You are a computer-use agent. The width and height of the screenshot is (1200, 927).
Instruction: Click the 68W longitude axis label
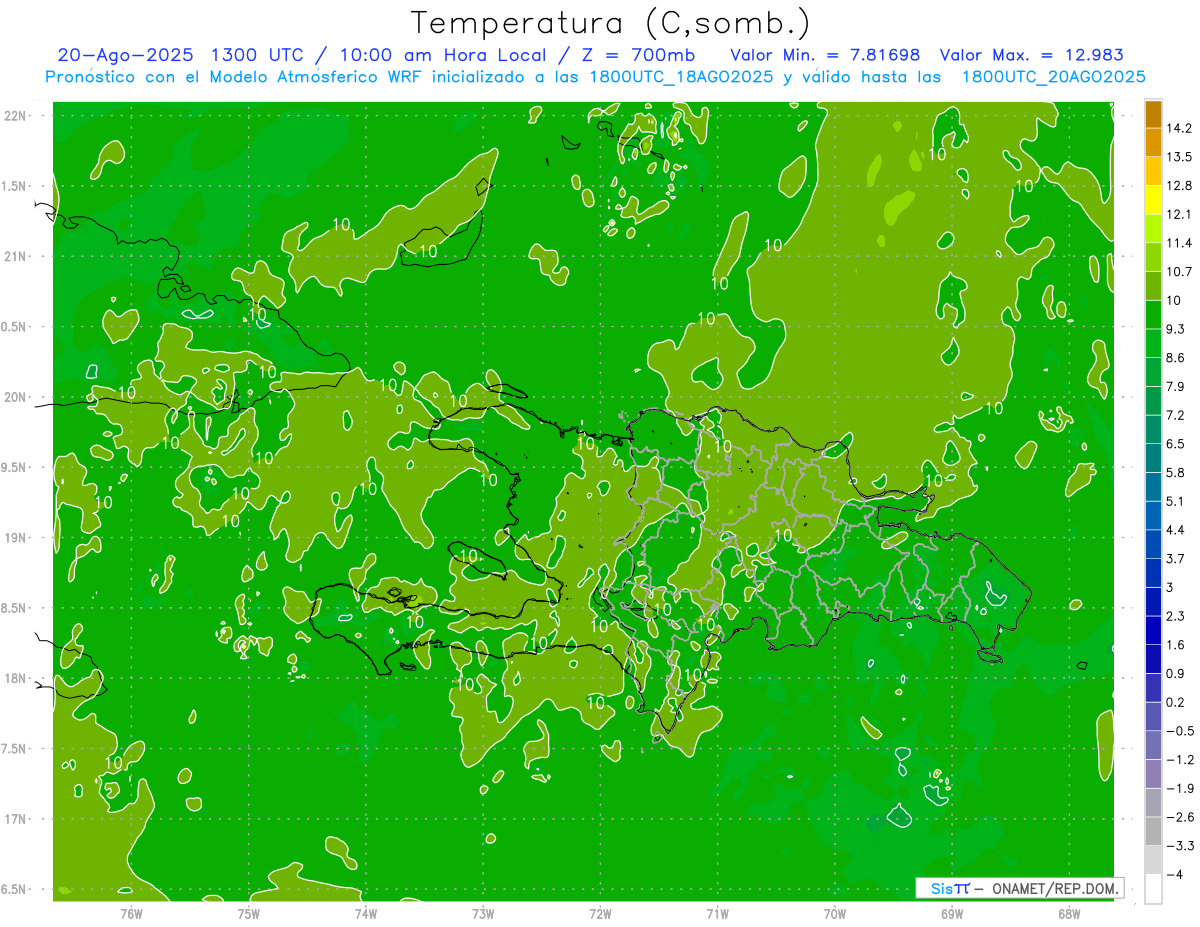point(1069,913)
